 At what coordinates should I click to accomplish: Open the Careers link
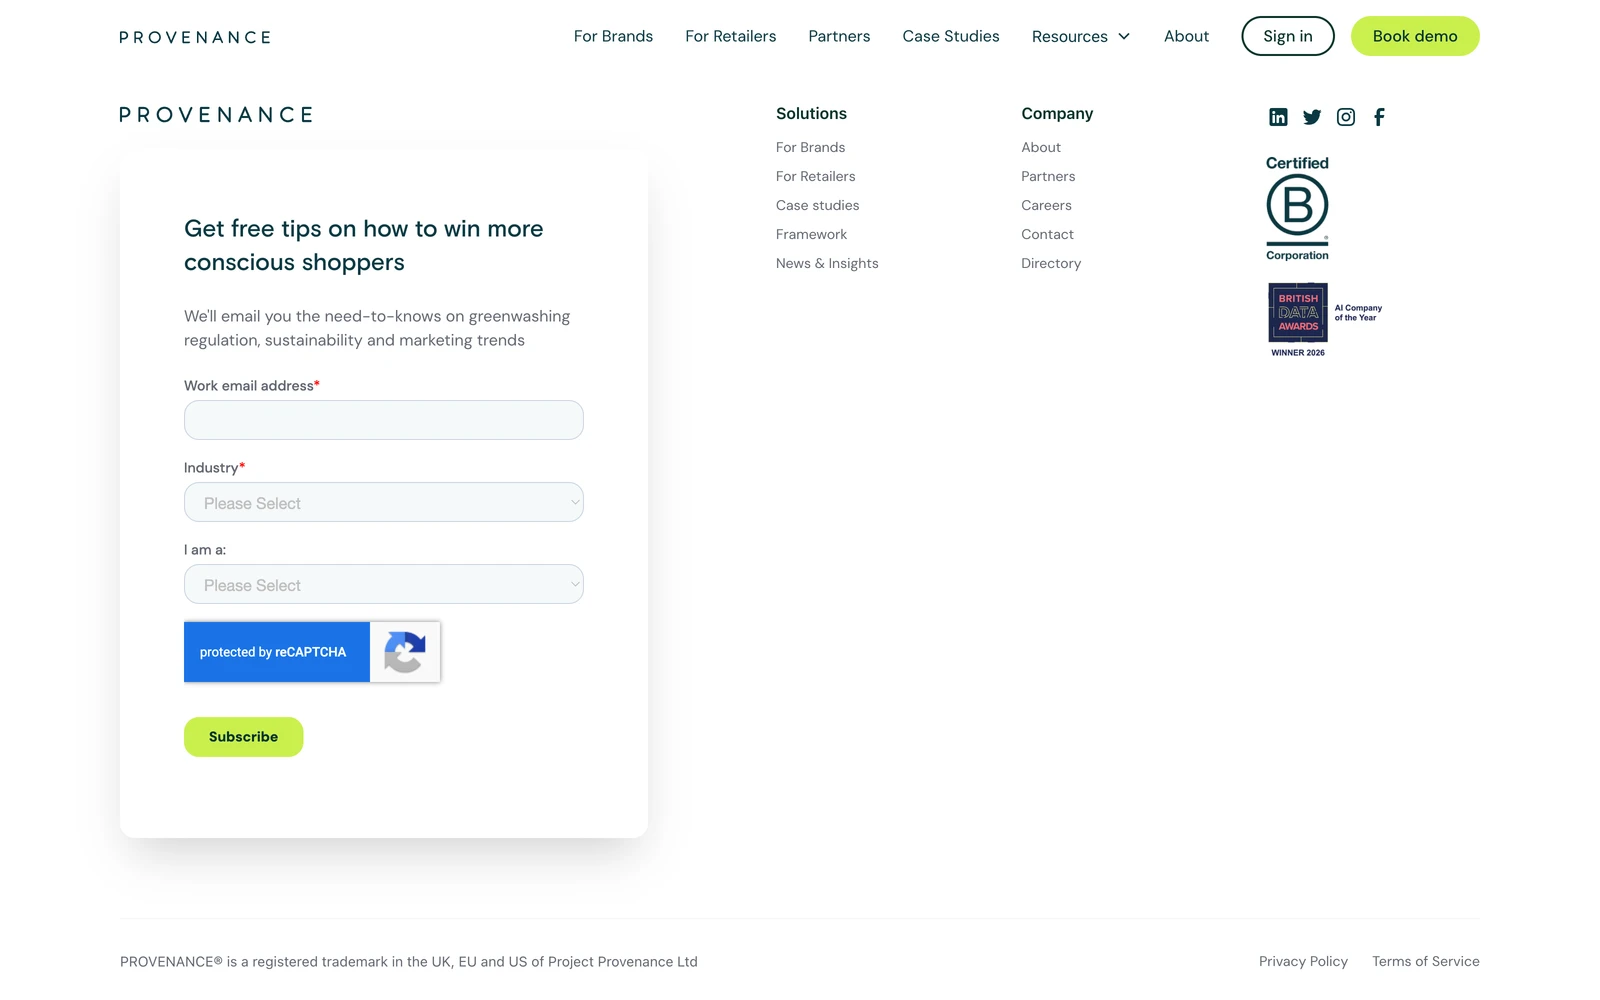coord(1046,205)
